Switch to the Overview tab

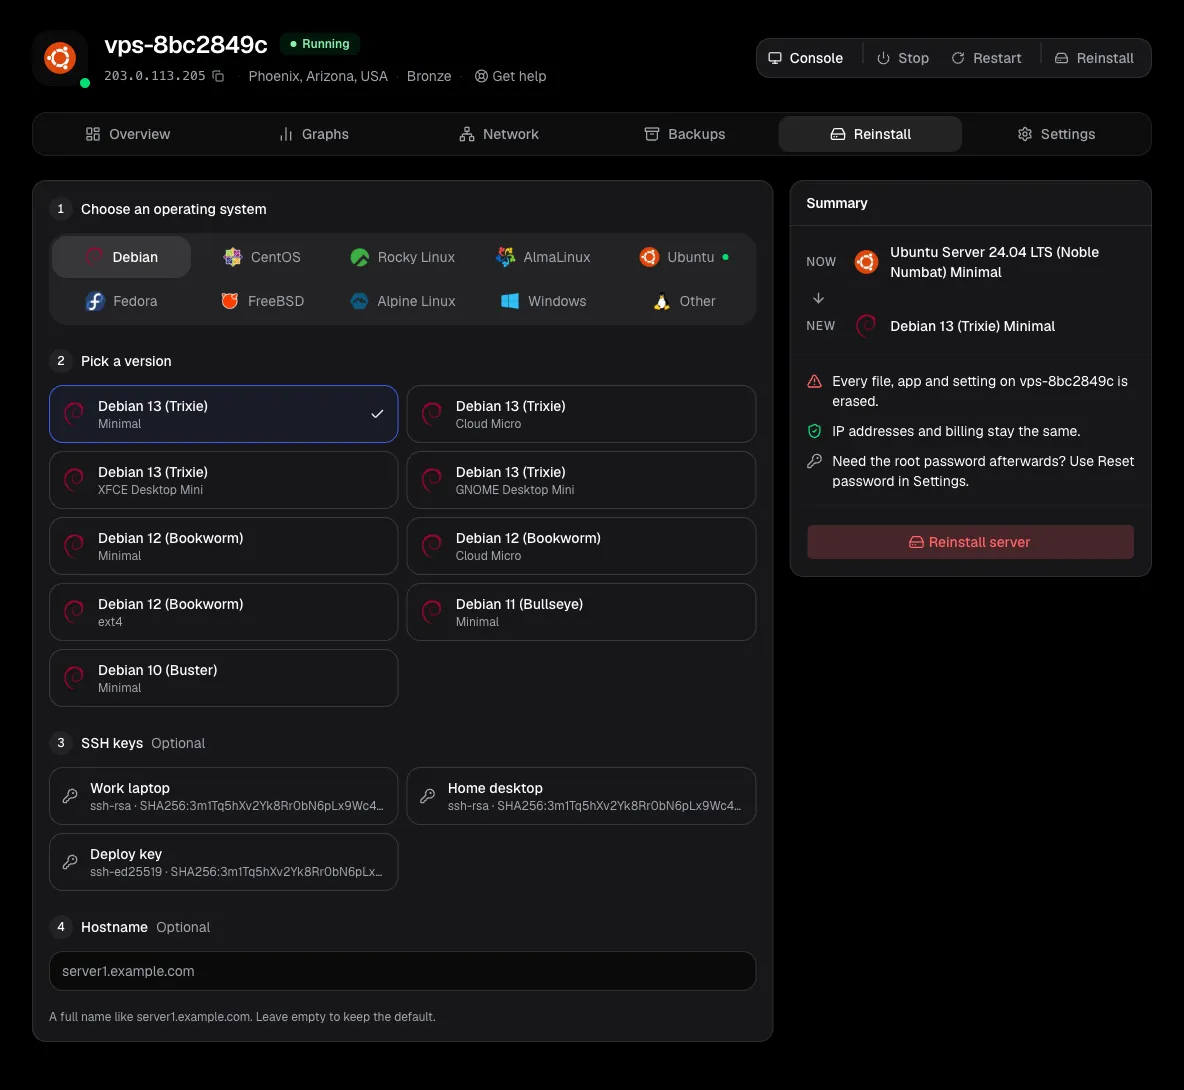(128, 134)
